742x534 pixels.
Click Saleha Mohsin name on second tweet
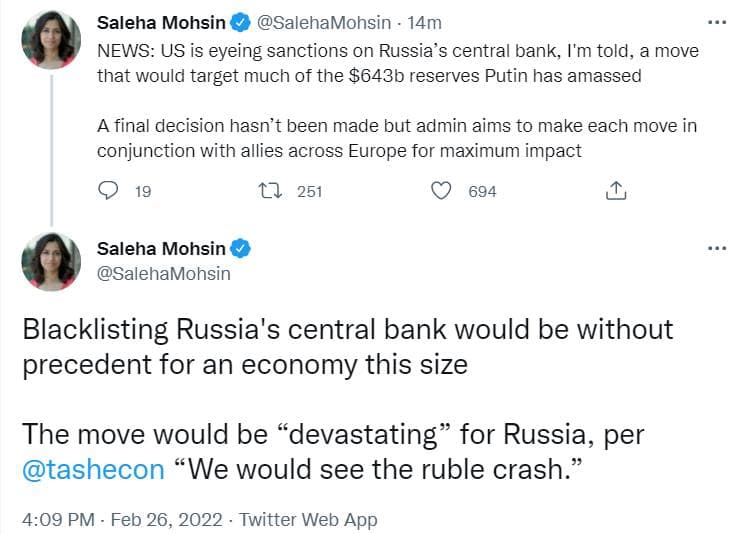(x=161, y=249)
